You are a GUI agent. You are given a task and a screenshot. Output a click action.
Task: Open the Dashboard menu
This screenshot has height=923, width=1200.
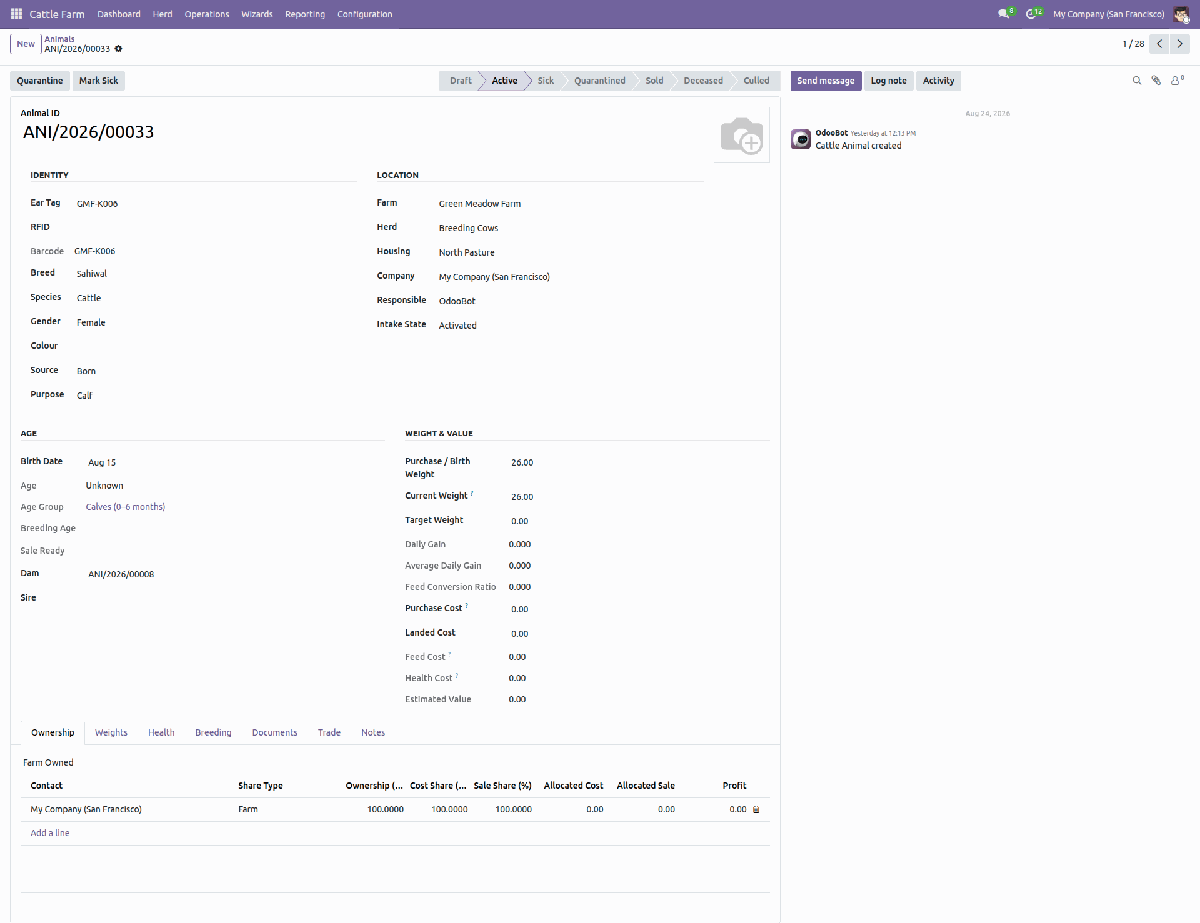click(x=119, y=14)
